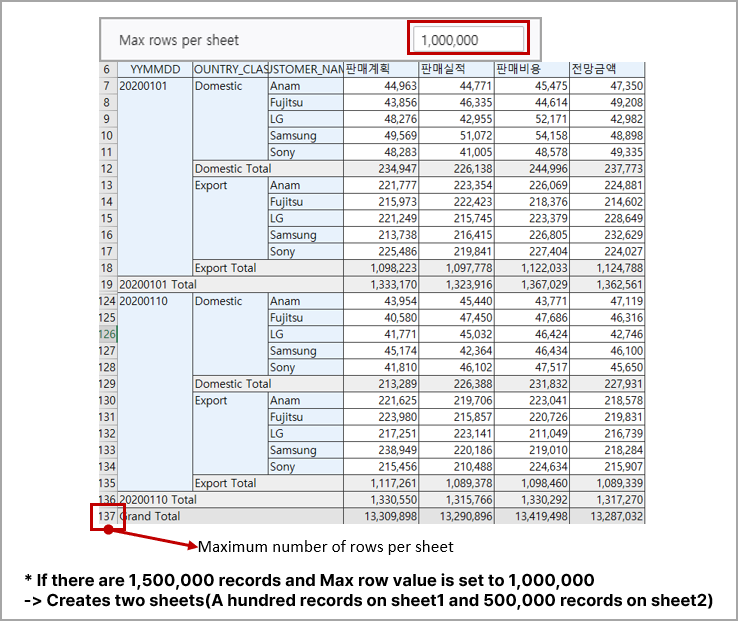Screen dimensions: 738x621
Task: Select the 판매계획 column header
Action: (x=381, y=70)
